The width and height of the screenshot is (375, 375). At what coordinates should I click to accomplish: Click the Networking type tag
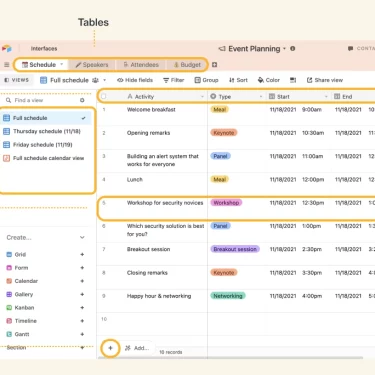tap(228, 296)
